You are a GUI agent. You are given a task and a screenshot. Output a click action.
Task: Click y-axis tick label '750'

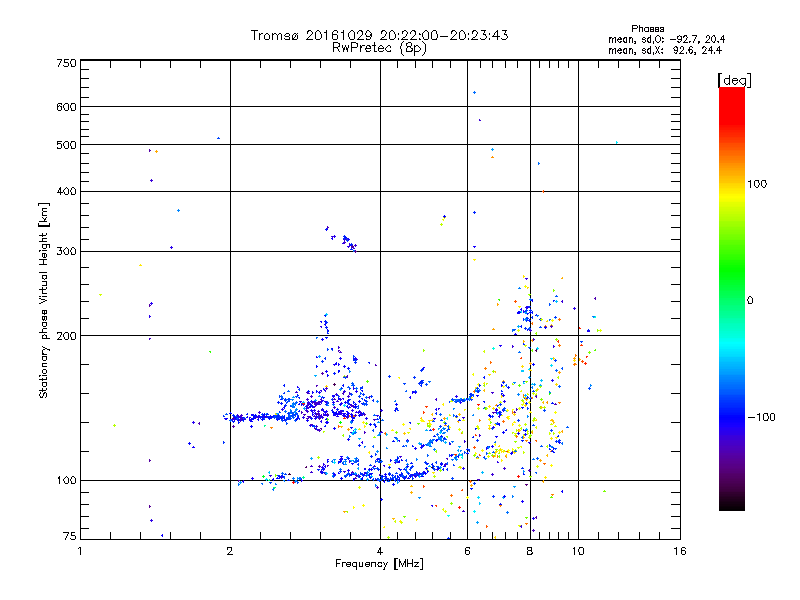(x=66, y=63)
